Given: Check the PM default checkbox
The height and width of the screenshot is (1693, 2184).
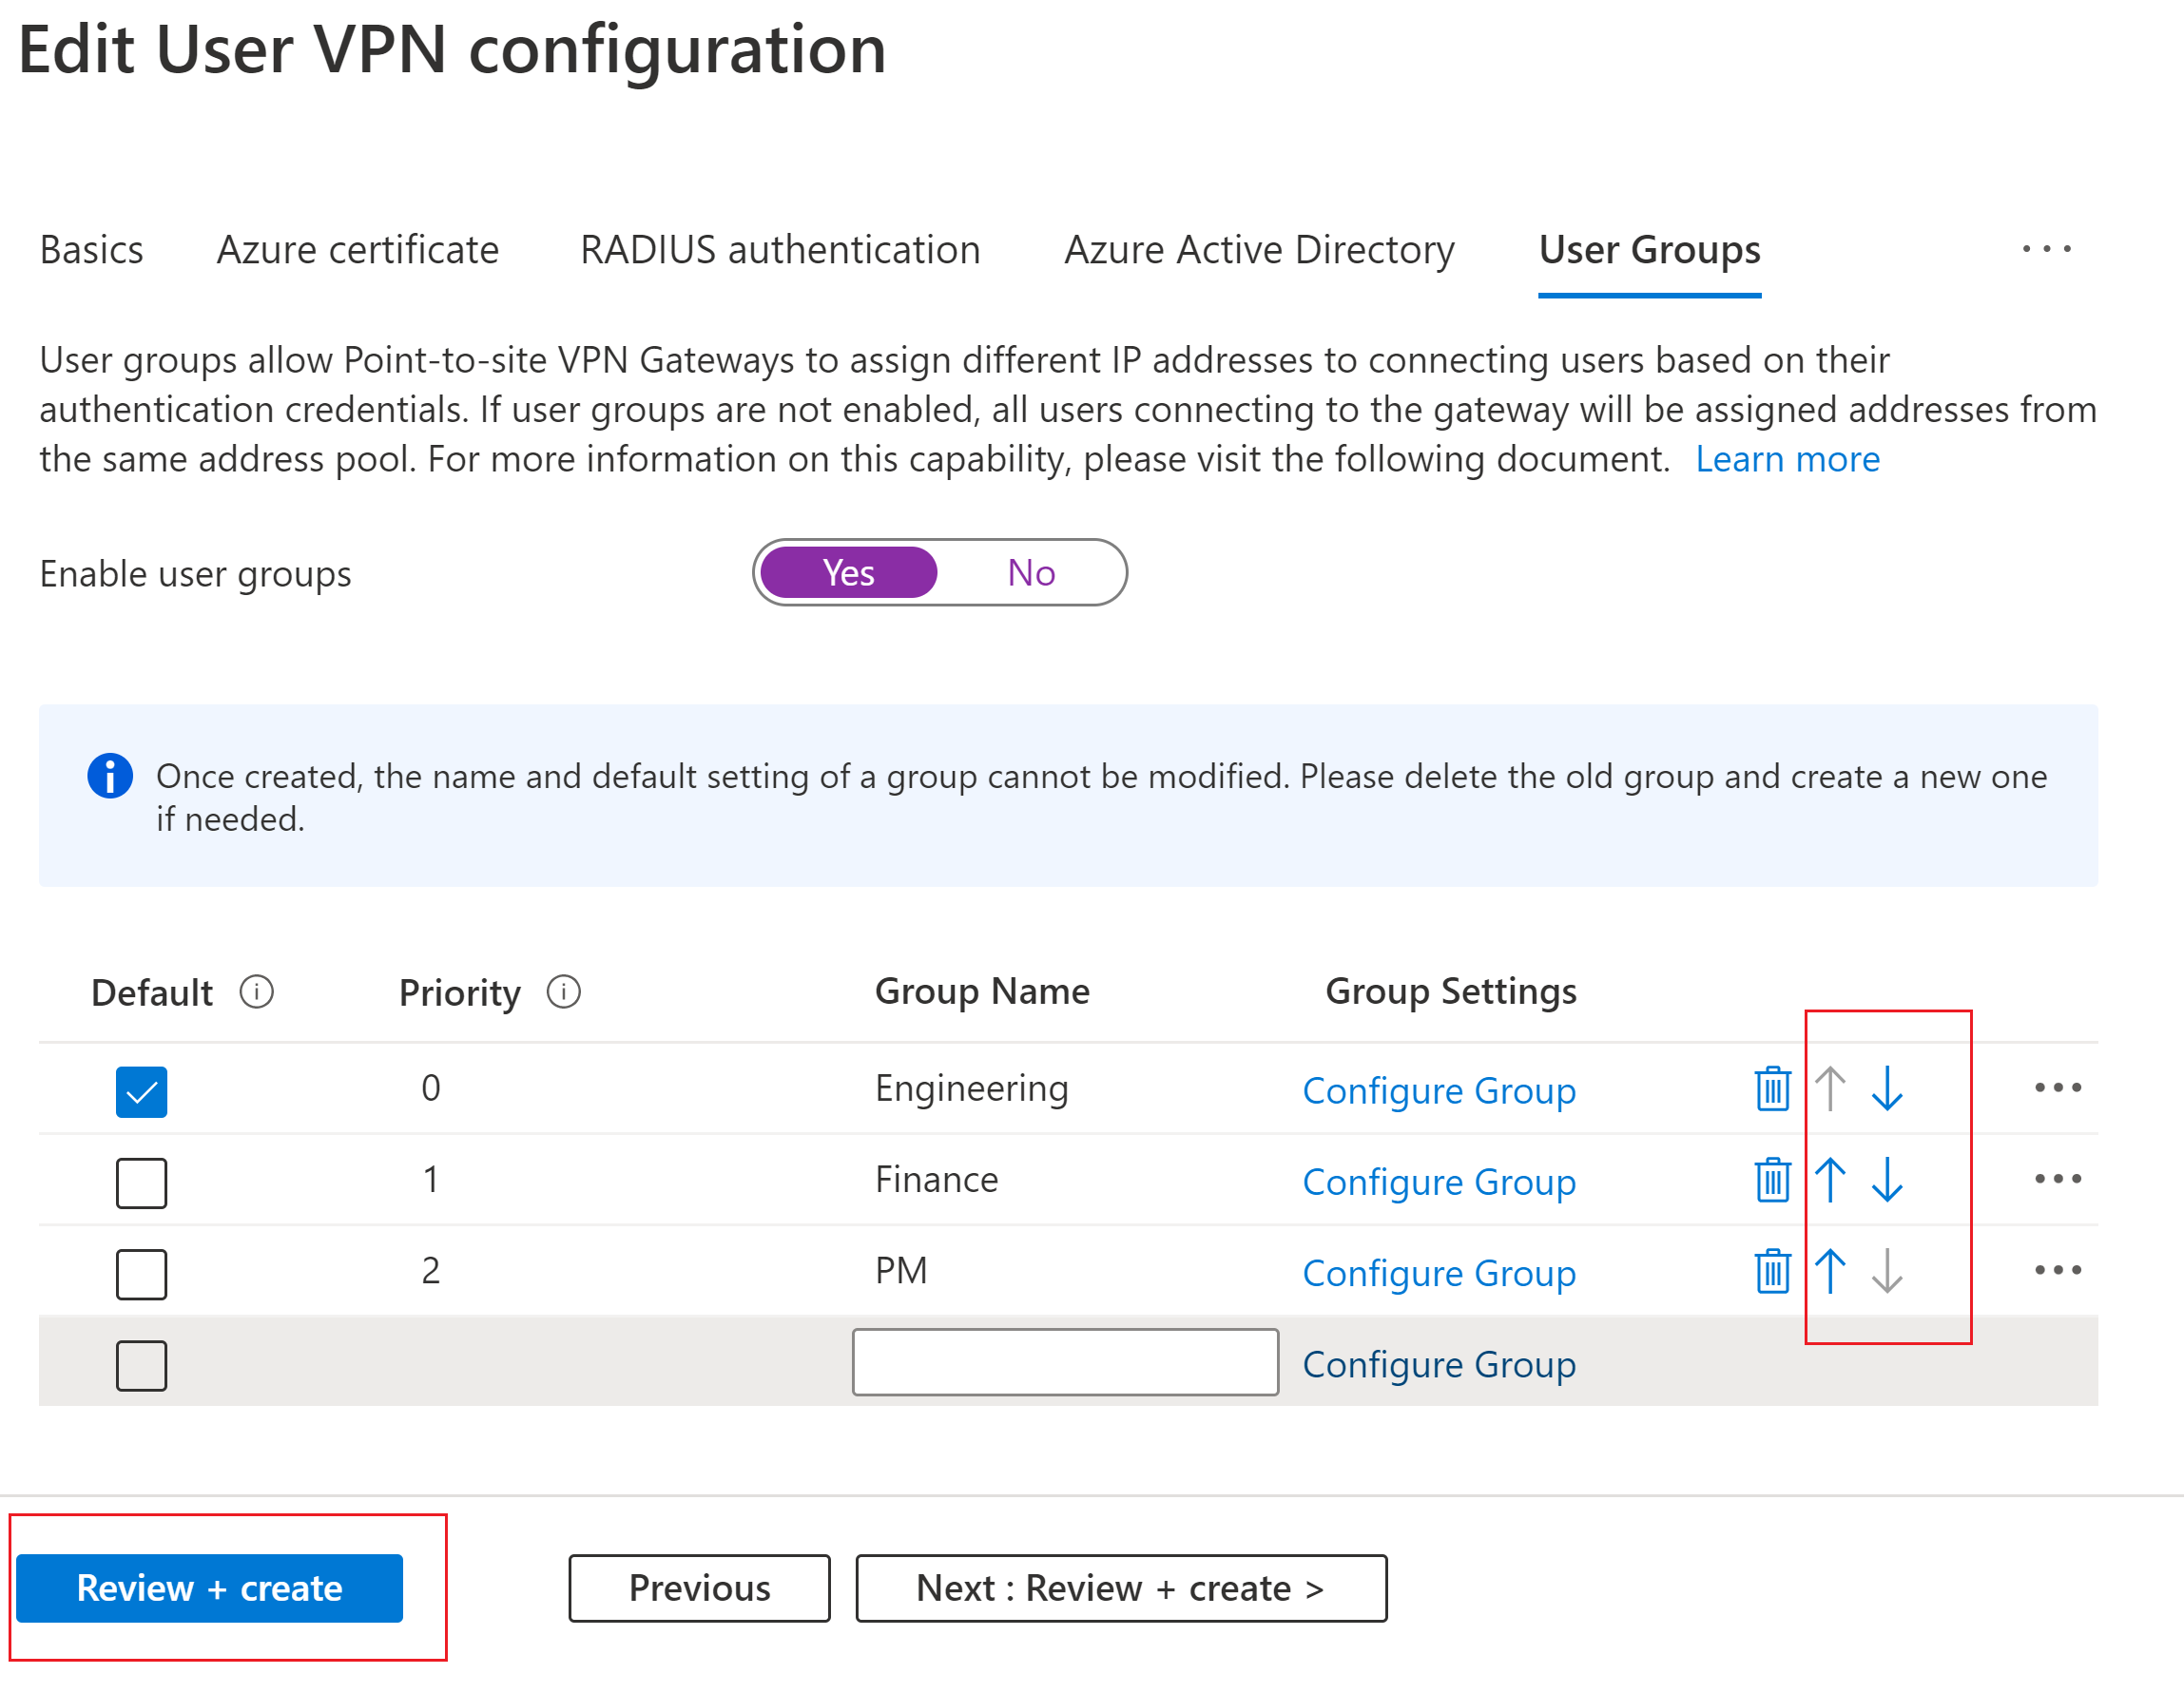Looking at the screenshot, I should pos(141,1274).
